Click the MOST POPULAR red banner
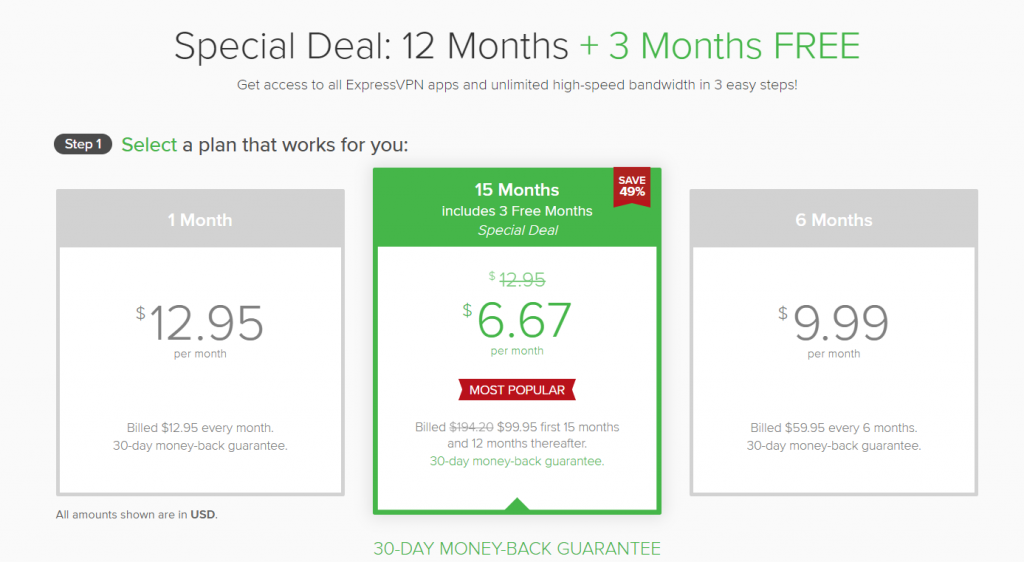Screen dimensions: 1024x562 (517, 390)
